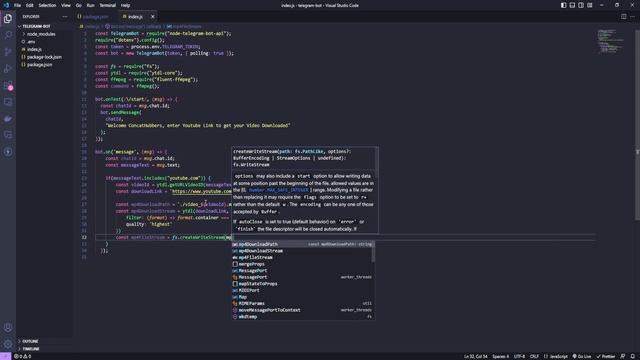
Task: Select moveMessagePortToContext suggestion
Action: pyautogui.click(x=303, y=310)
